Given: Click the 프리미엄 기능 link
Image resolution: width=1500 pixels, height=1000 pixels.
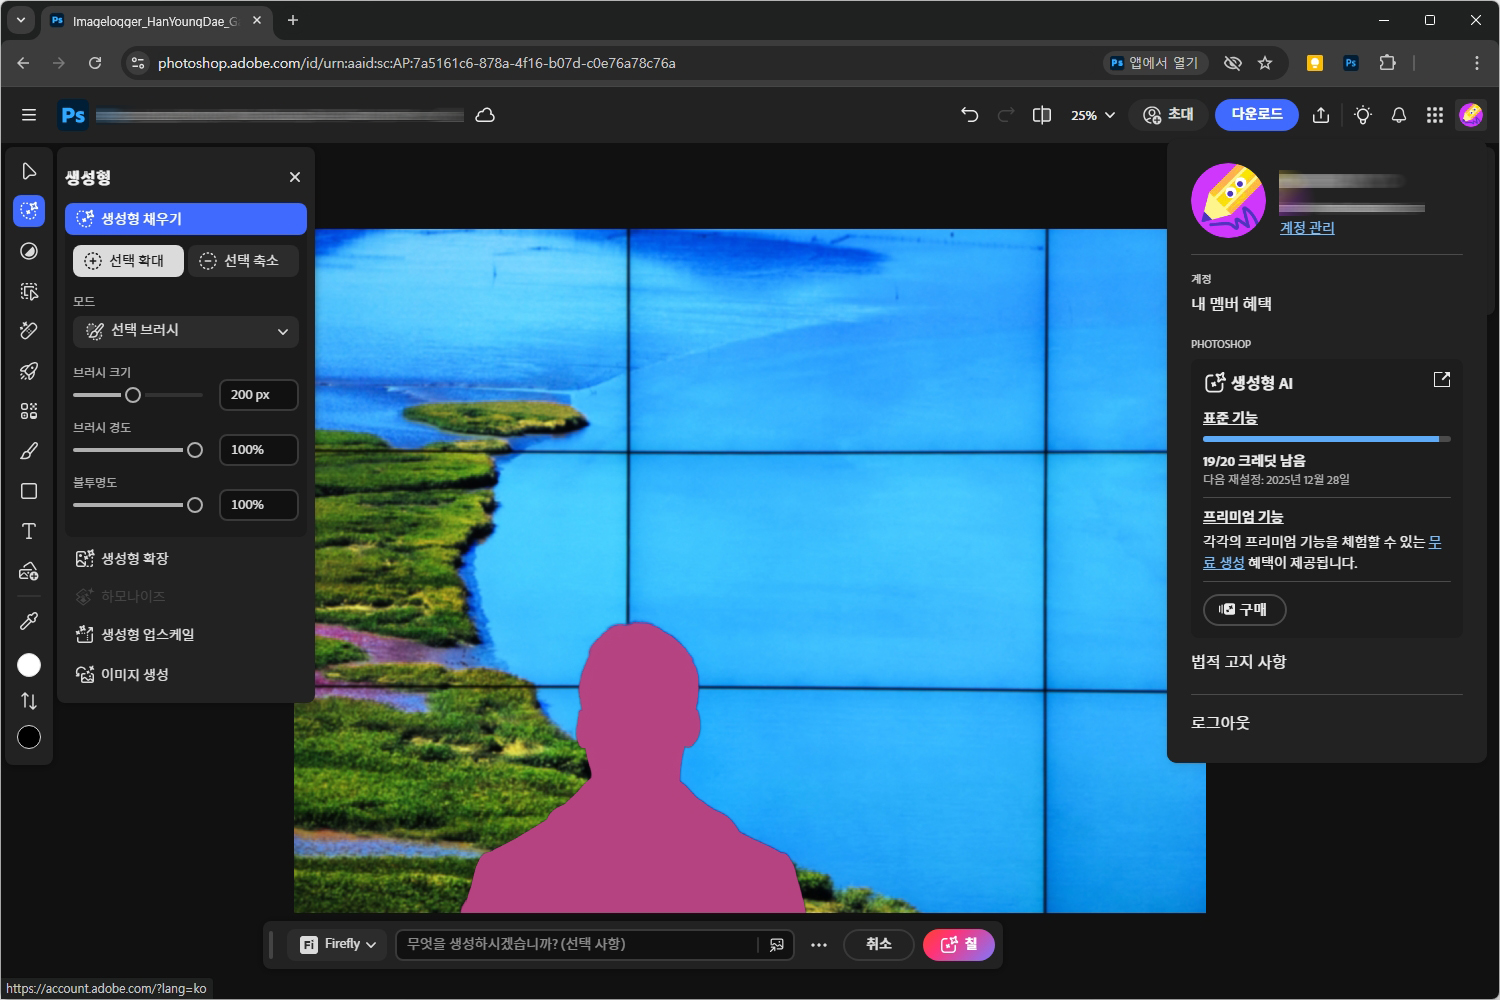Looking at the screenshot, I should pos(1243,517).
